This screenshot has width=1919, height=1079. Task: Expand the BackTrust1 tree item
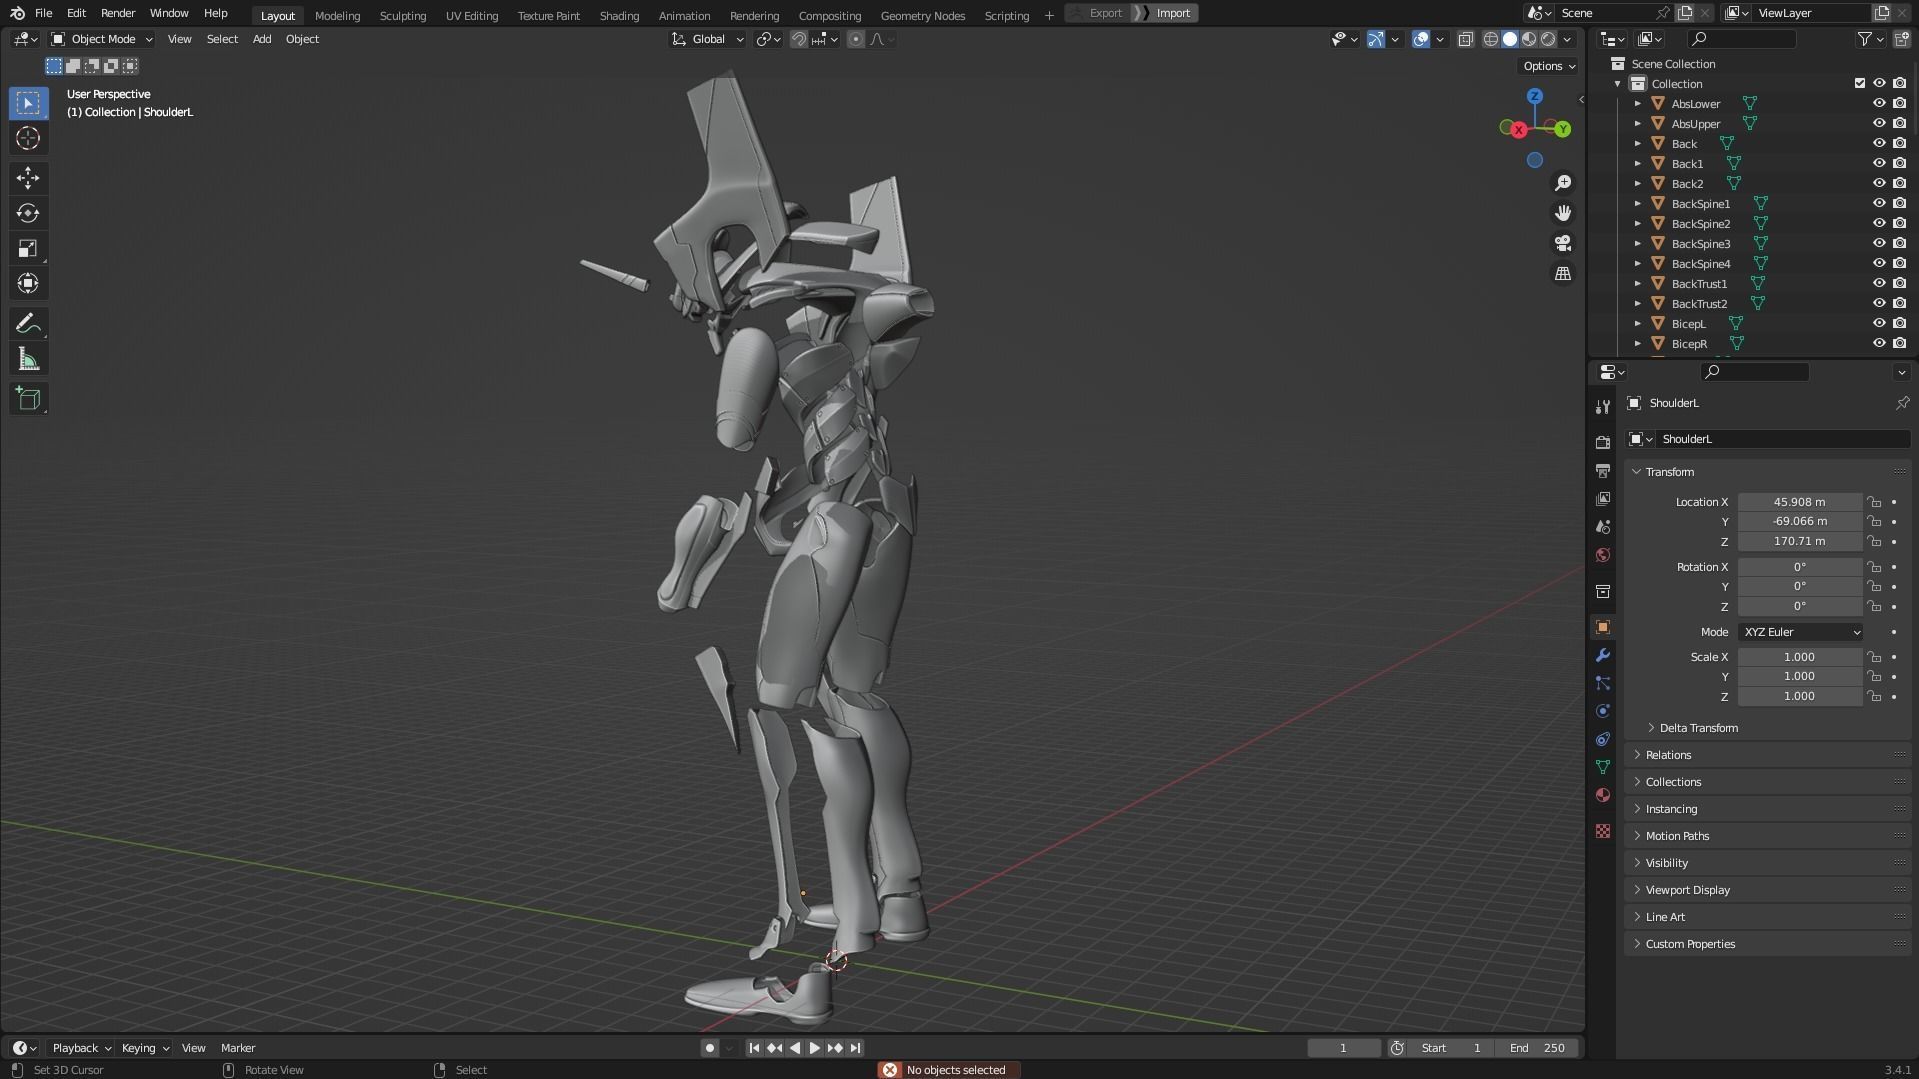tap(1638, 284)
